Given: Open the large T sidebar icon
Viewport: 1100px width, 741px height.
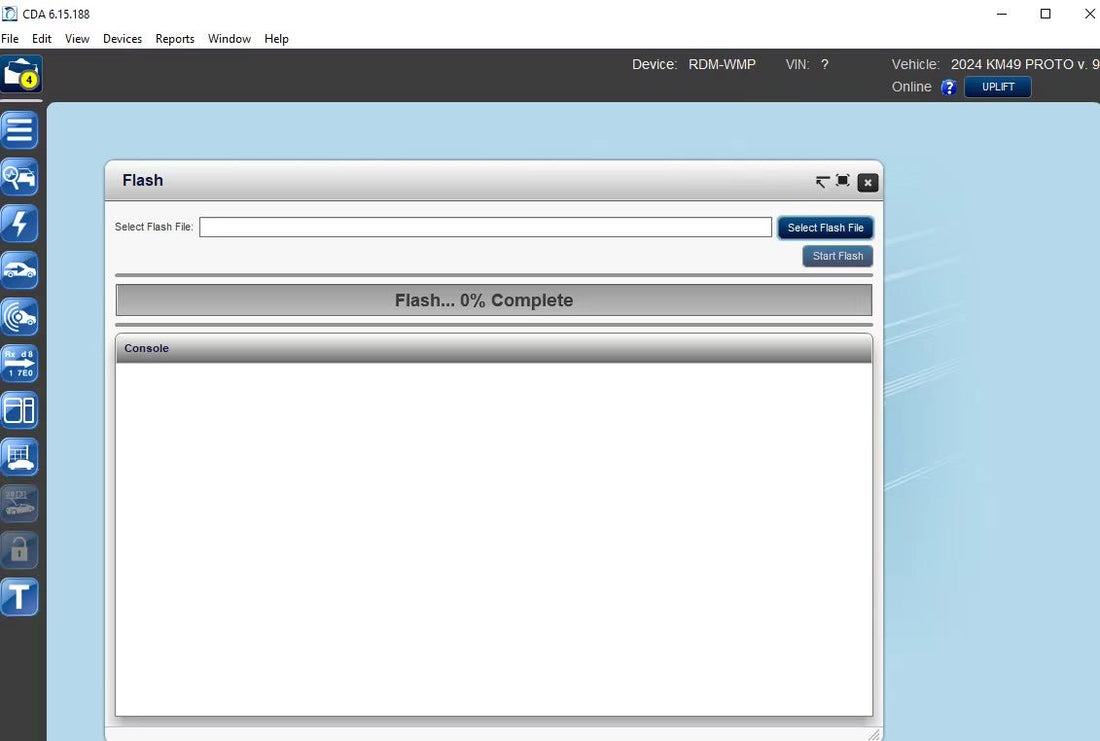Looking at the screenshot, I should coord(20,597).
